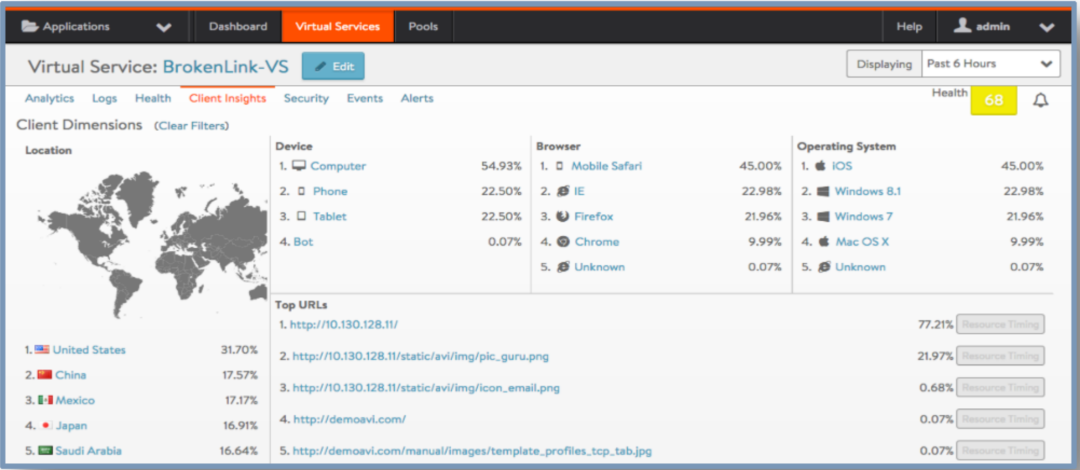
Task: Click the Applications folder icon
Action: pyautogui.click(x=30, y=27)
